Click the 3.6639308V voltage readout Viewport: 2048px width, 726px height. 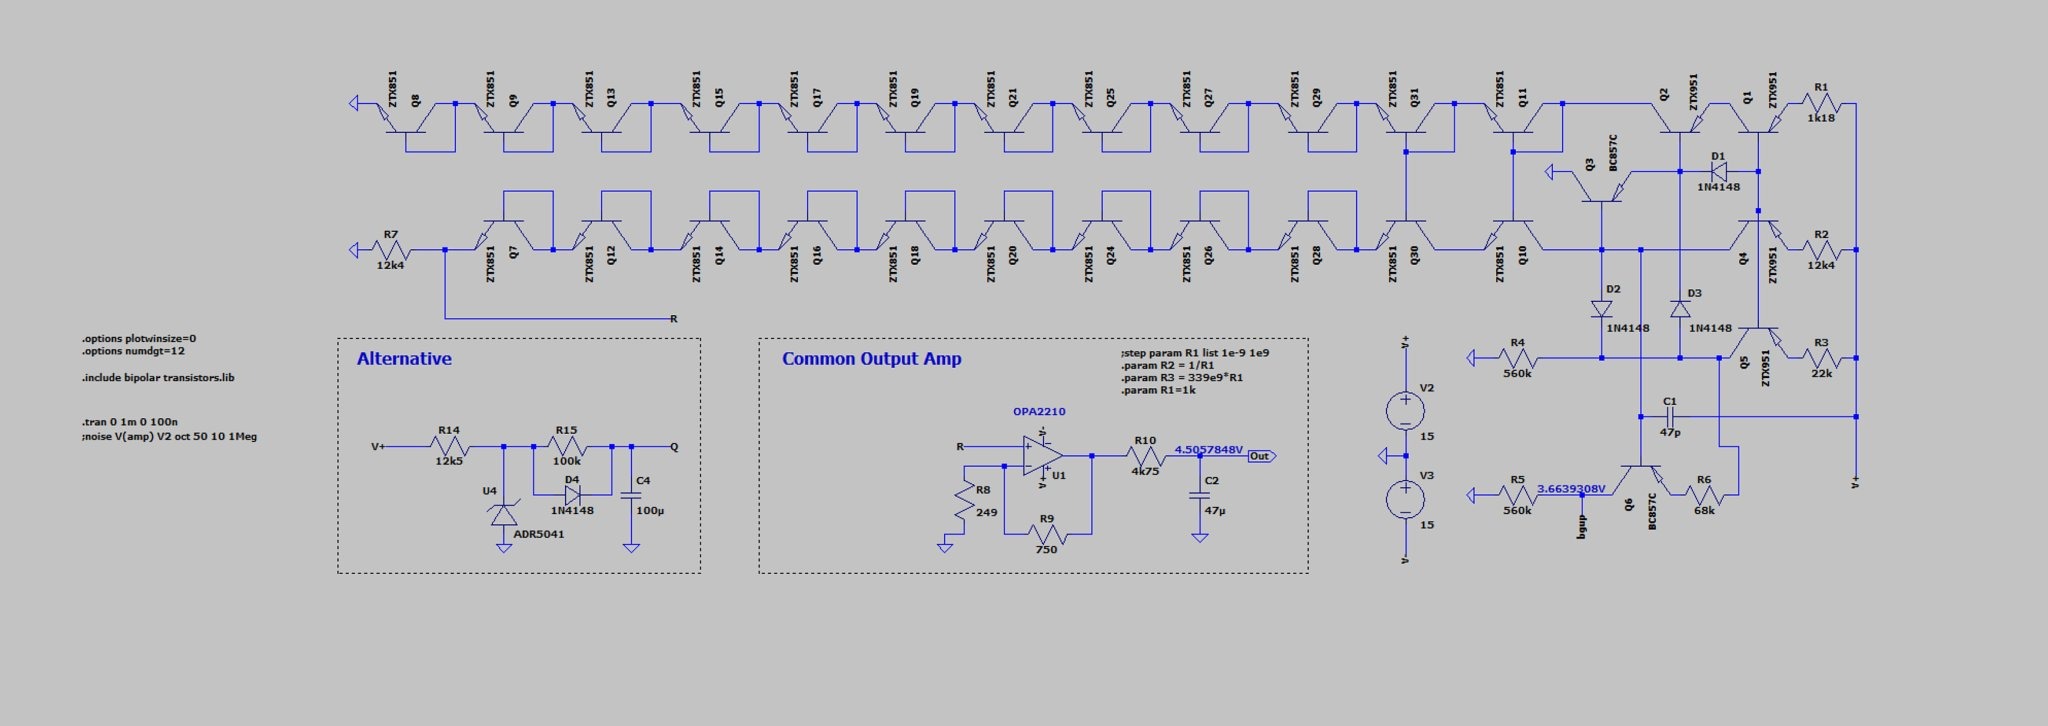click(1571, 489)
